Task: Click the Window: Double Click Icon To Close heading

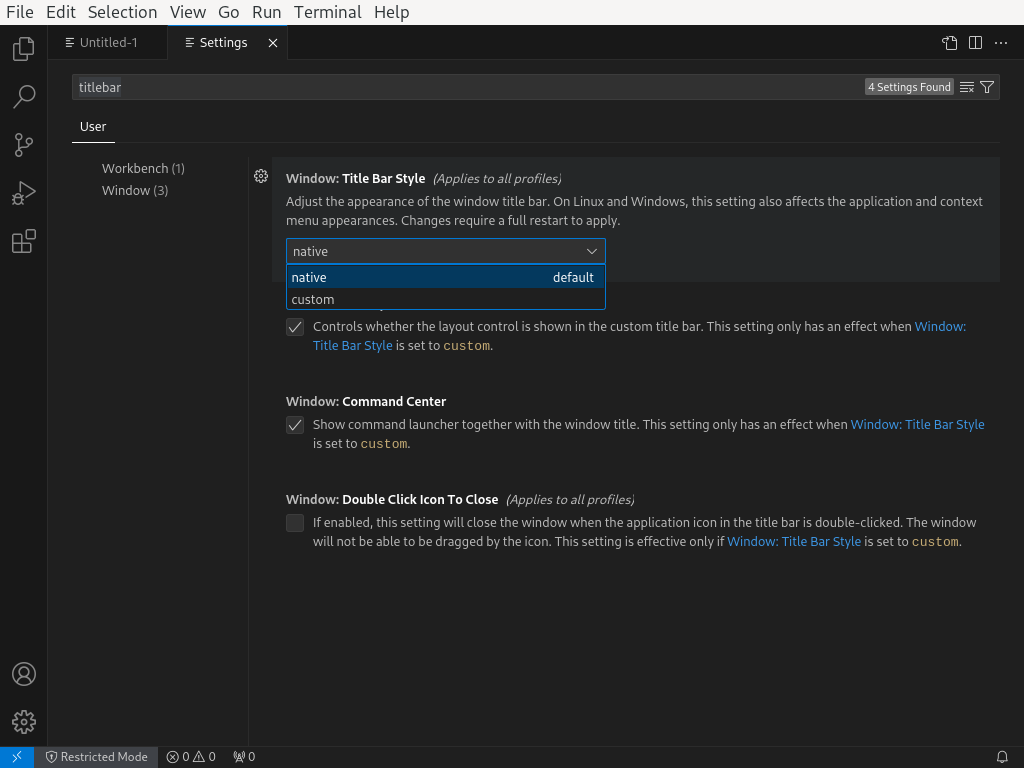Action: 392,500
